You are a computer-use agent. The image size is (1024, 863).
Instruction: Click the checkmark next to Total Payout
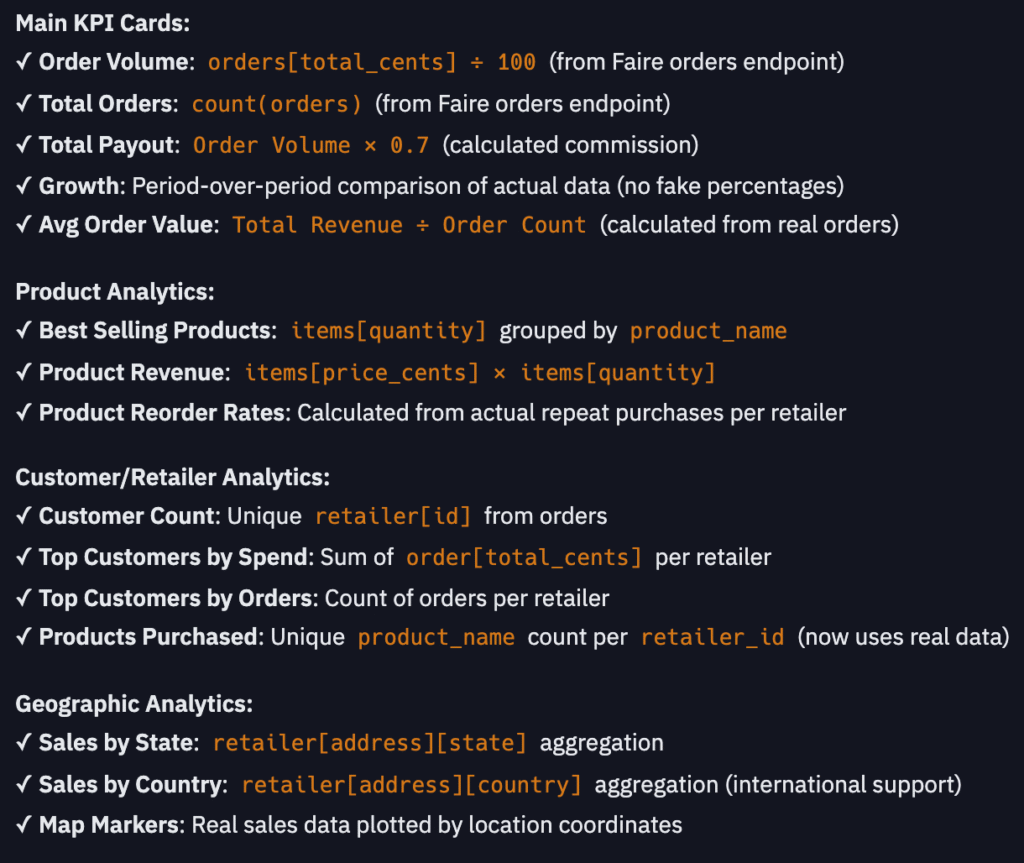pos(24,145)
